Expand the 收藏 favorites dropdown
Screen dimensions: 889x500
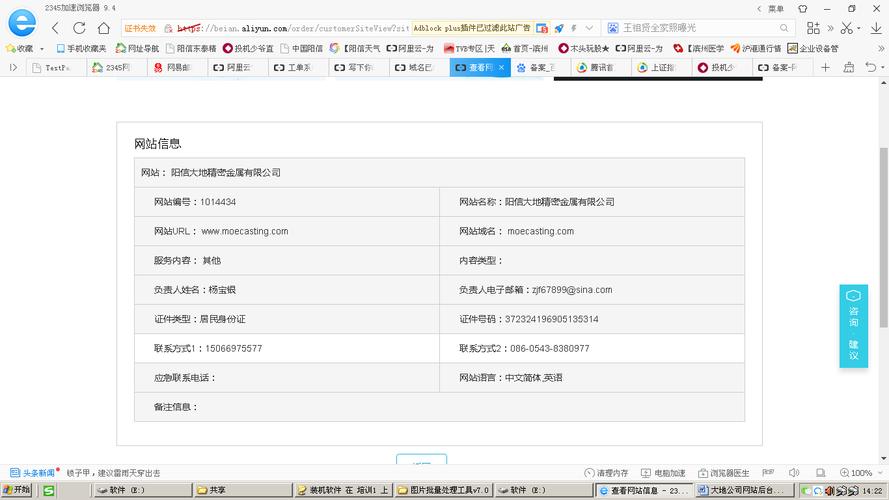coord(41,48)
